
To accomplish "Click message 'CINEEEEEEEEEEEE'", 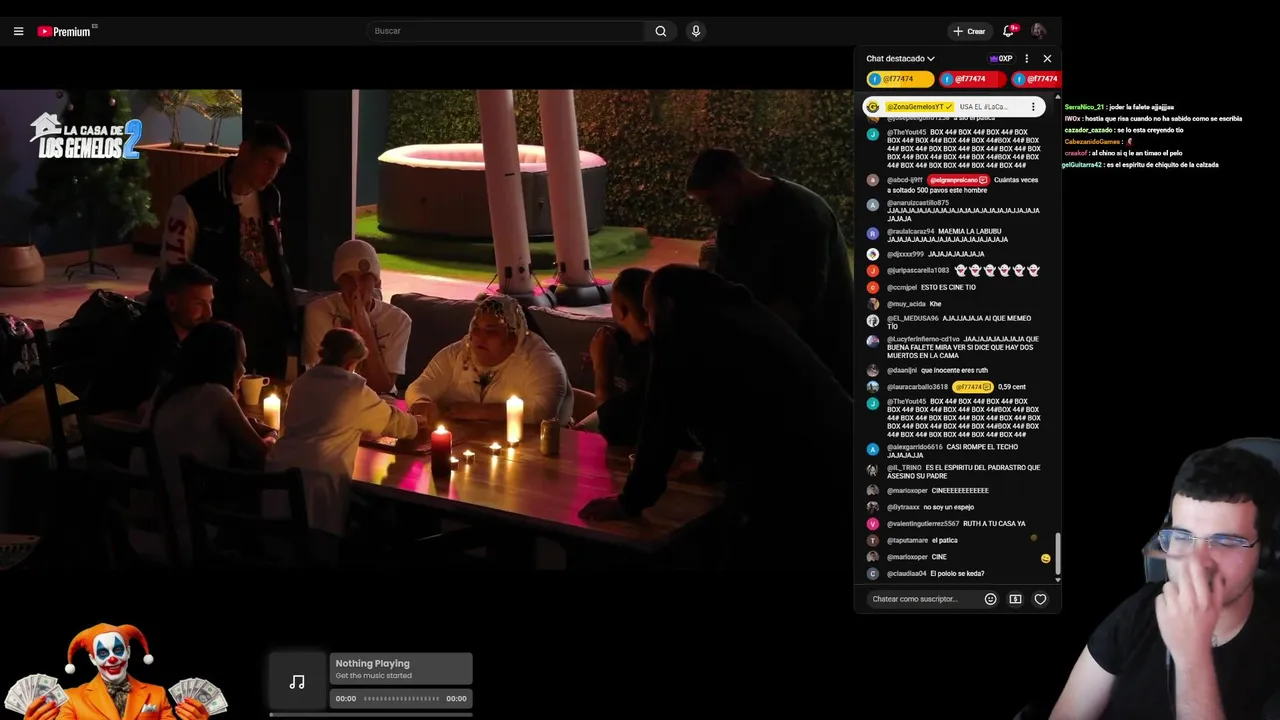I will [x=960, y=491].
